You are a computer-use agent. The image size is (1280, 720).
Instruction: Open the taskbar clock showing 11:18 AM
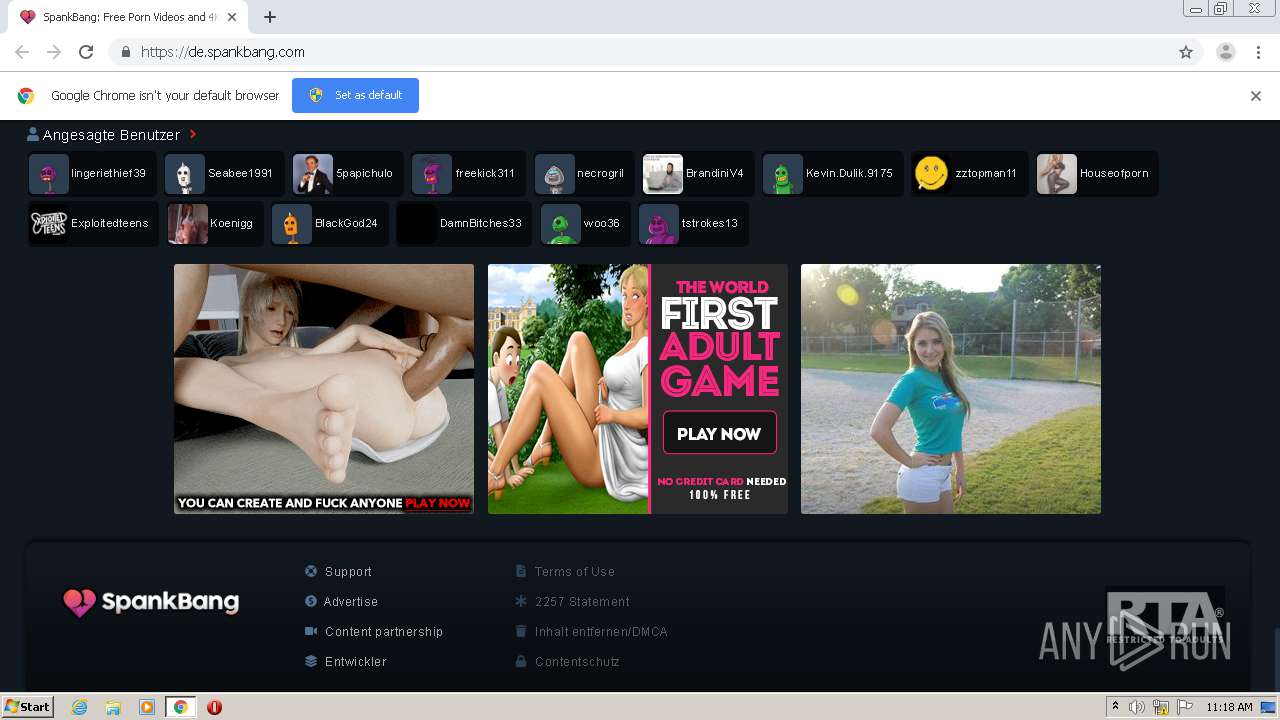(x=1229, y=707)
